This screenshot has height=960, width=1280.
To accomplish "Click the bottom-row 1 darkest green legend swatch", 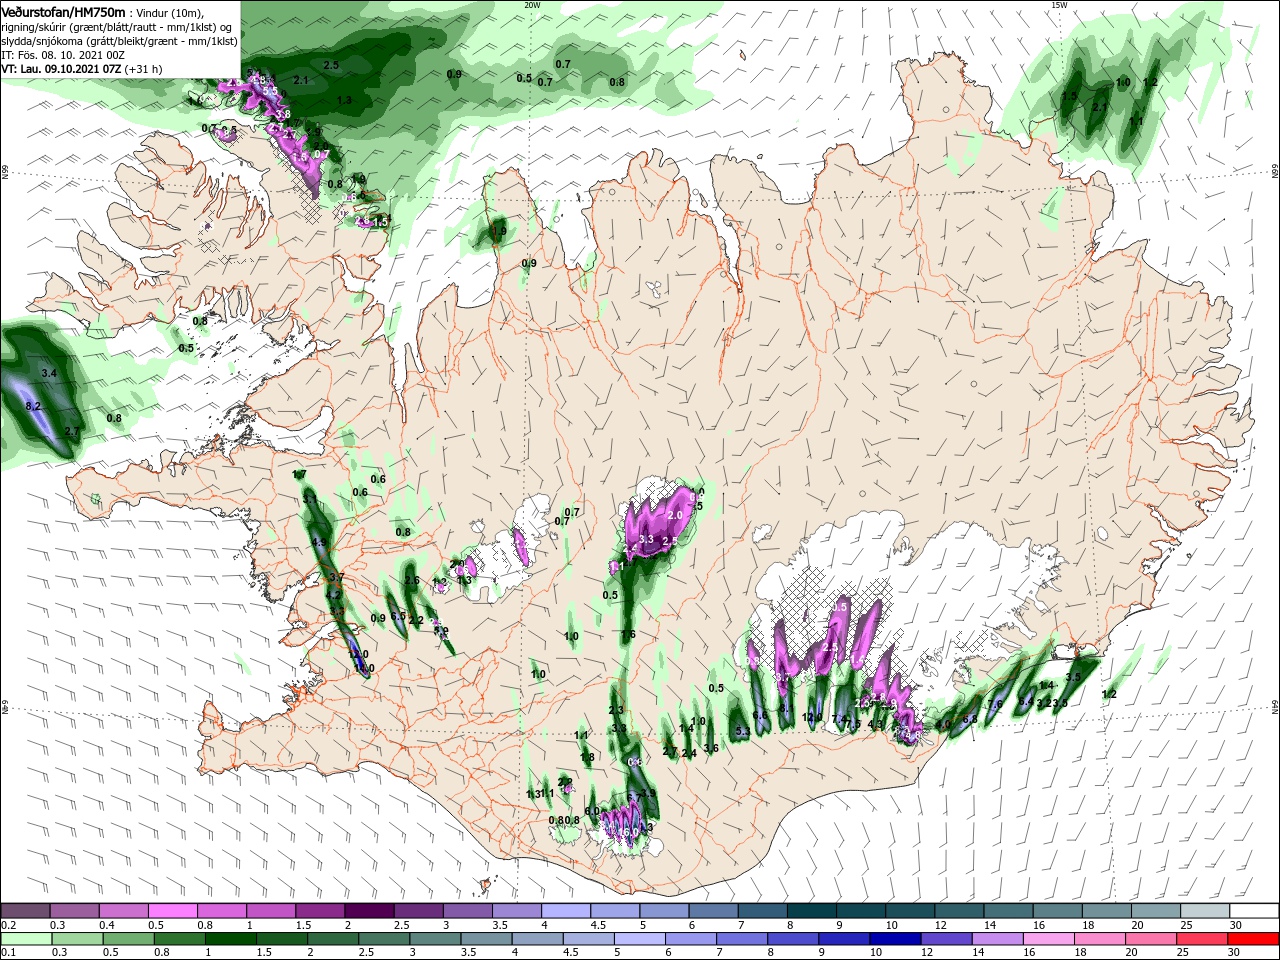I will [x=231, y=939].
